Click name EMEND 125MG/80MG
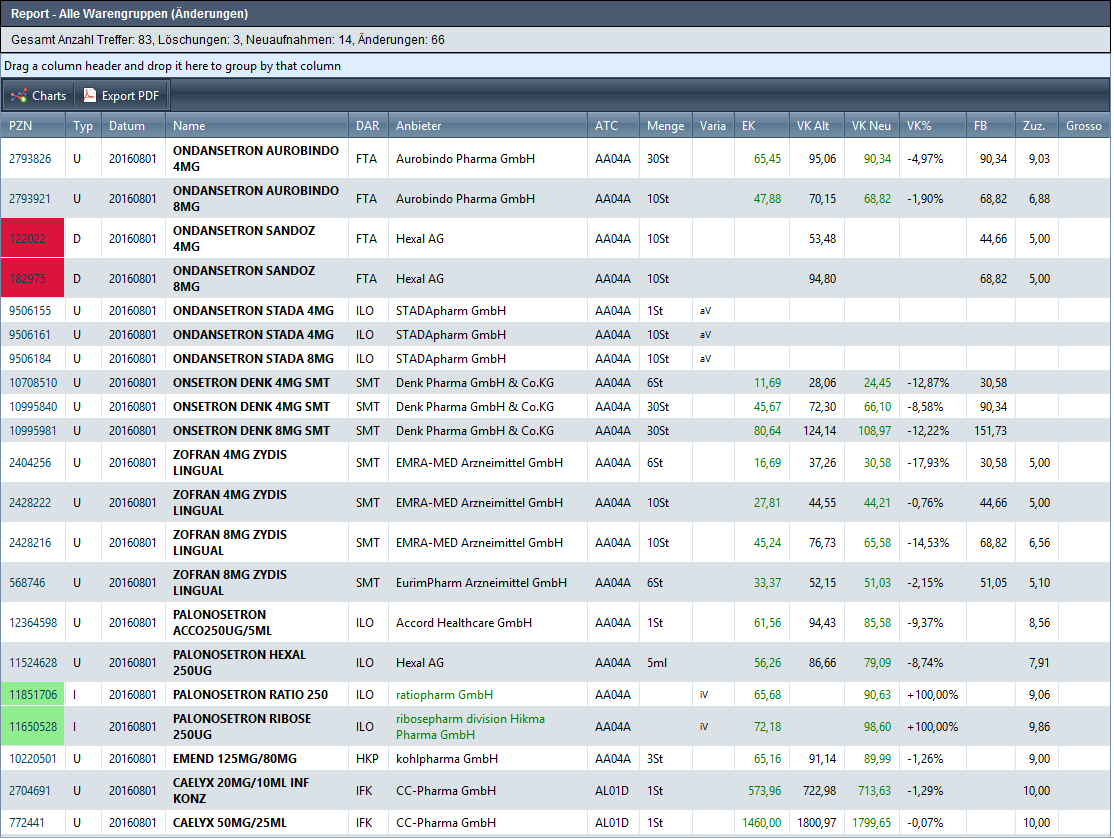This screenshot has height=839, width=1114. [234, 759]
